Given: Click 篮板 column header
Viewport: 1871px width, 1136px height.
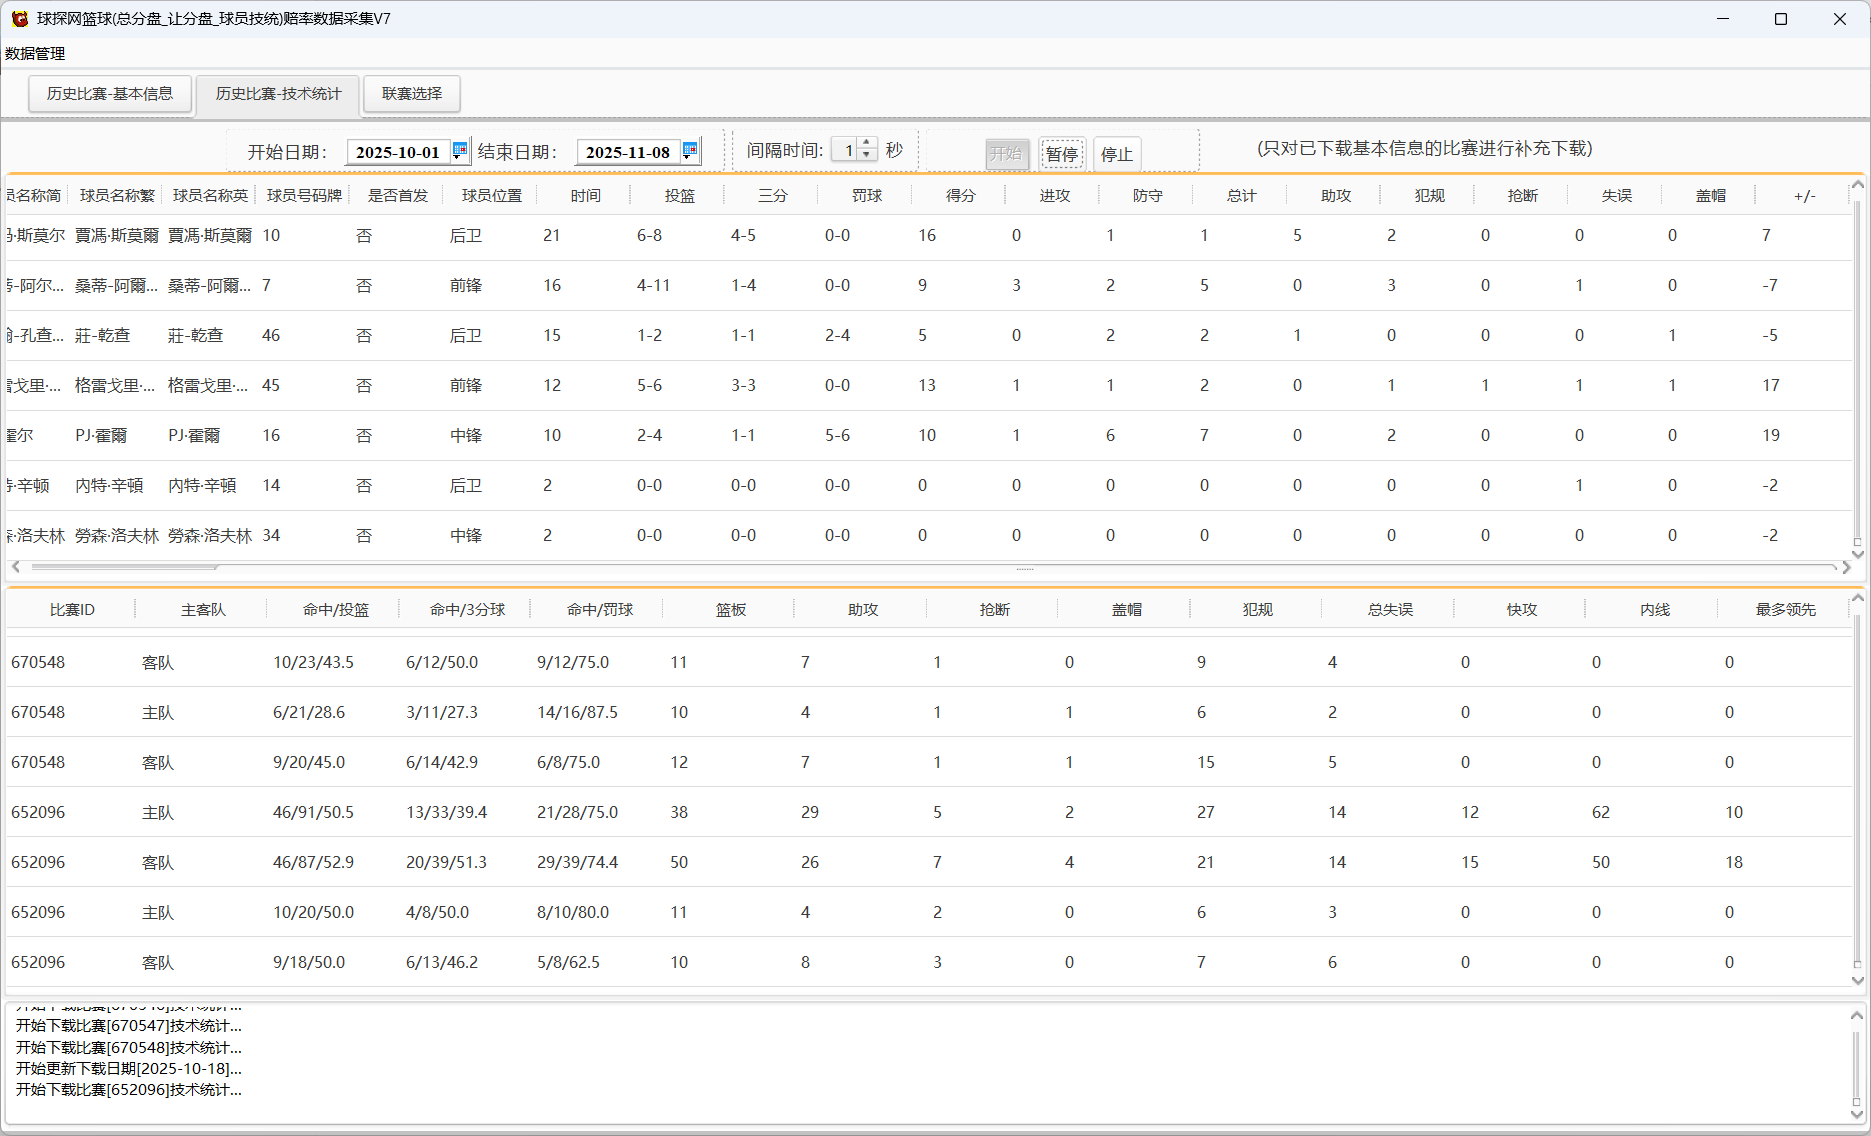Looking at the screenshot, I should (731, 610).
